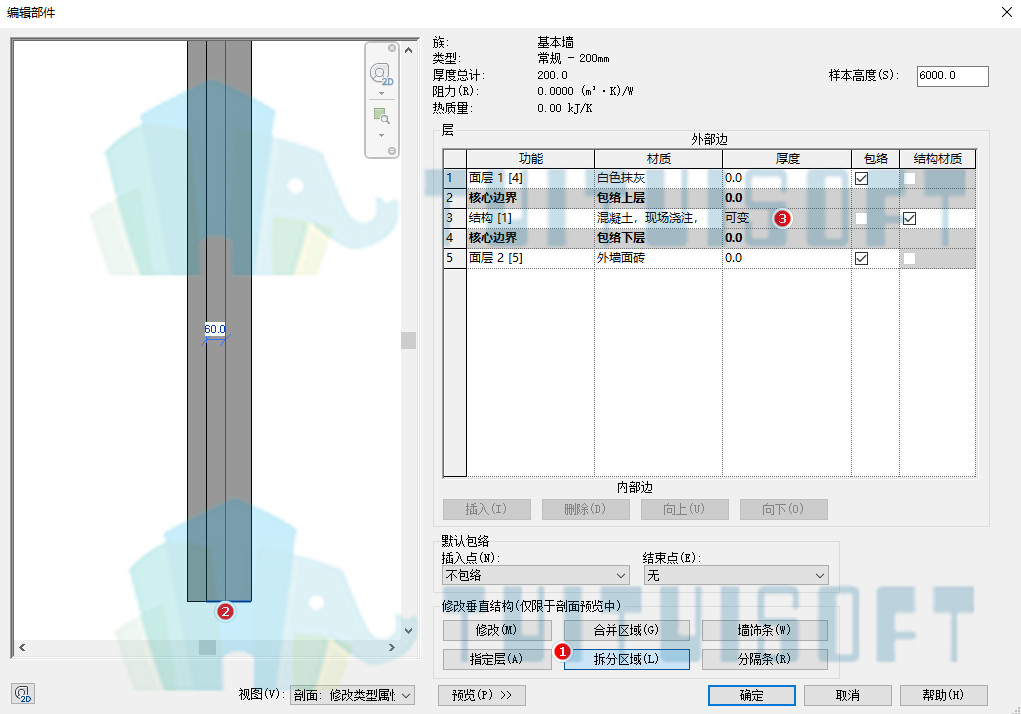Close the preview navigation bar
Screen dimensions: 1021x714
392,48
